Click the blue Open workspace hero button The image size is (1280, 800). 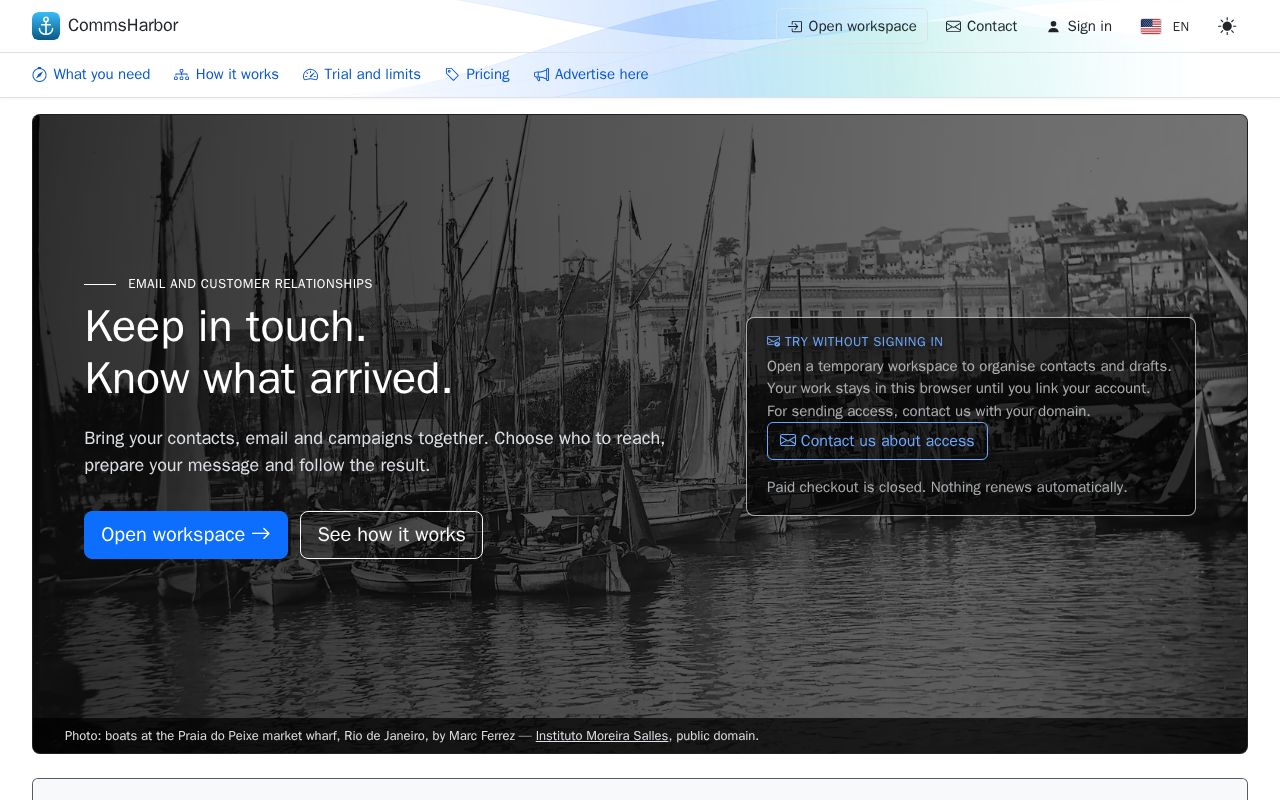(x=186, y=535)
